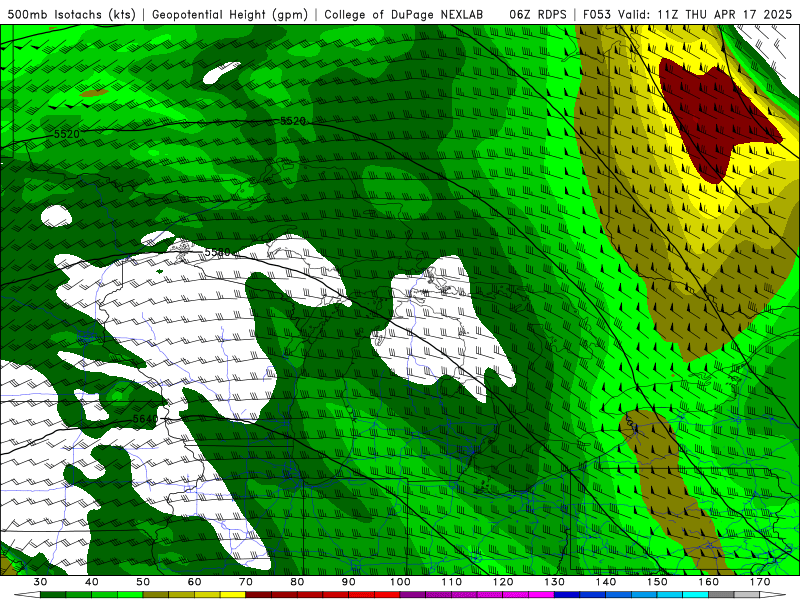Screen dimensions: 800x600
Task: Click the "06Z RDPS" model run label
Action: coord(538,15)
